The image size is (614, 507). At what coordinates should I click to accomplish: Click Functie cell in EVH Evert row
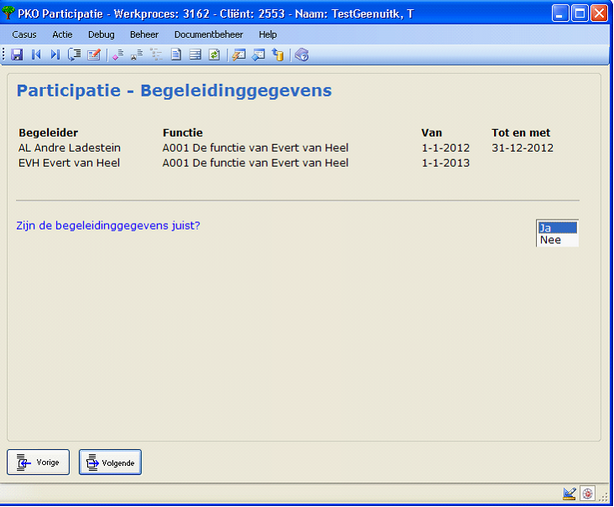point(255,163)
